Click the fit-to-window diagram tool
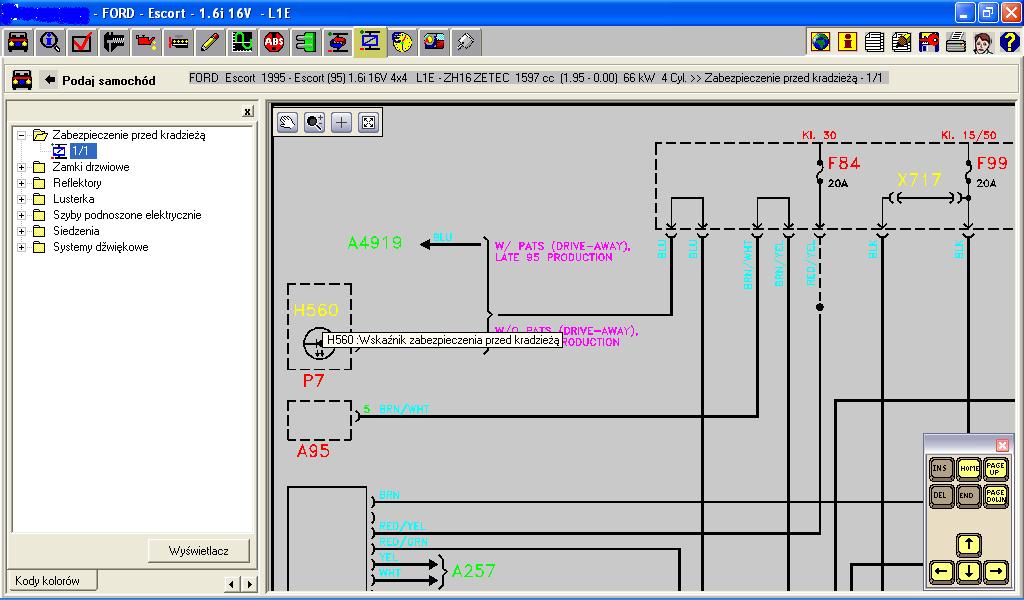Screen dimensions: 1024x600 (x=368, y=122)
